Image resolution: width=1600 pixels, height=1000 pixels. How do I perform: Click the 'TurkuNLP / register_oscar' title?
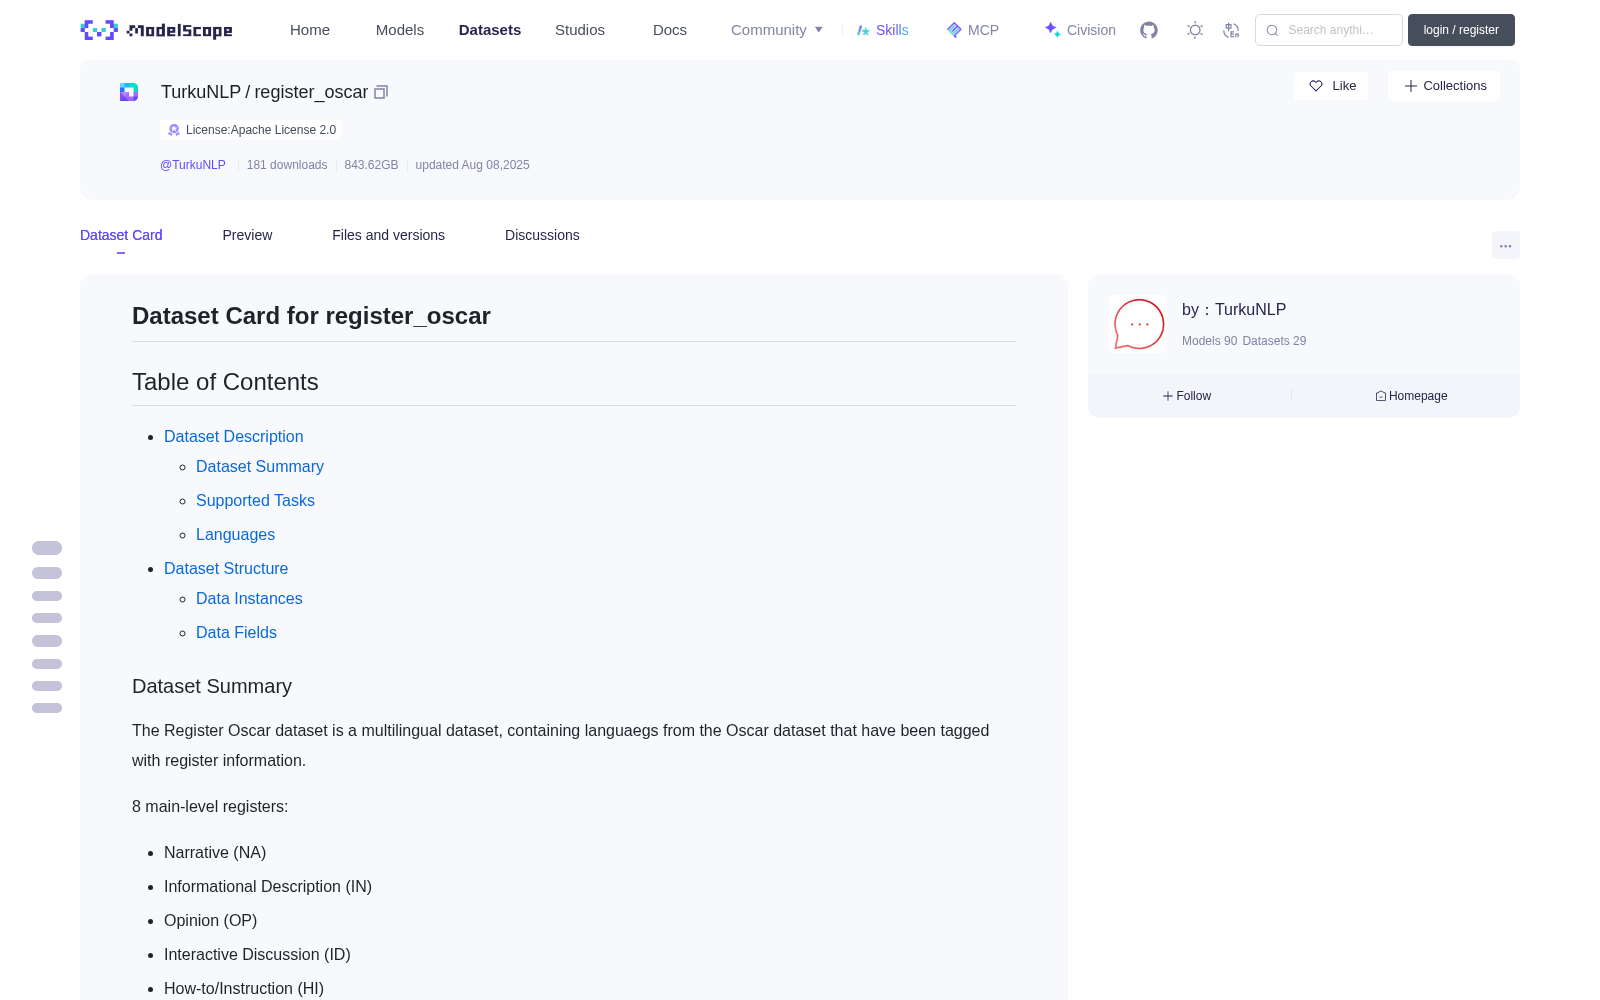(264, 92)
